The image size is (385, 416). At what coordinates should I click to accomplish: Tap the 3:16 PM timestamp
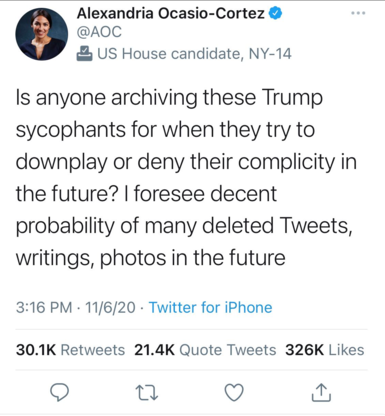click(44, 307)
